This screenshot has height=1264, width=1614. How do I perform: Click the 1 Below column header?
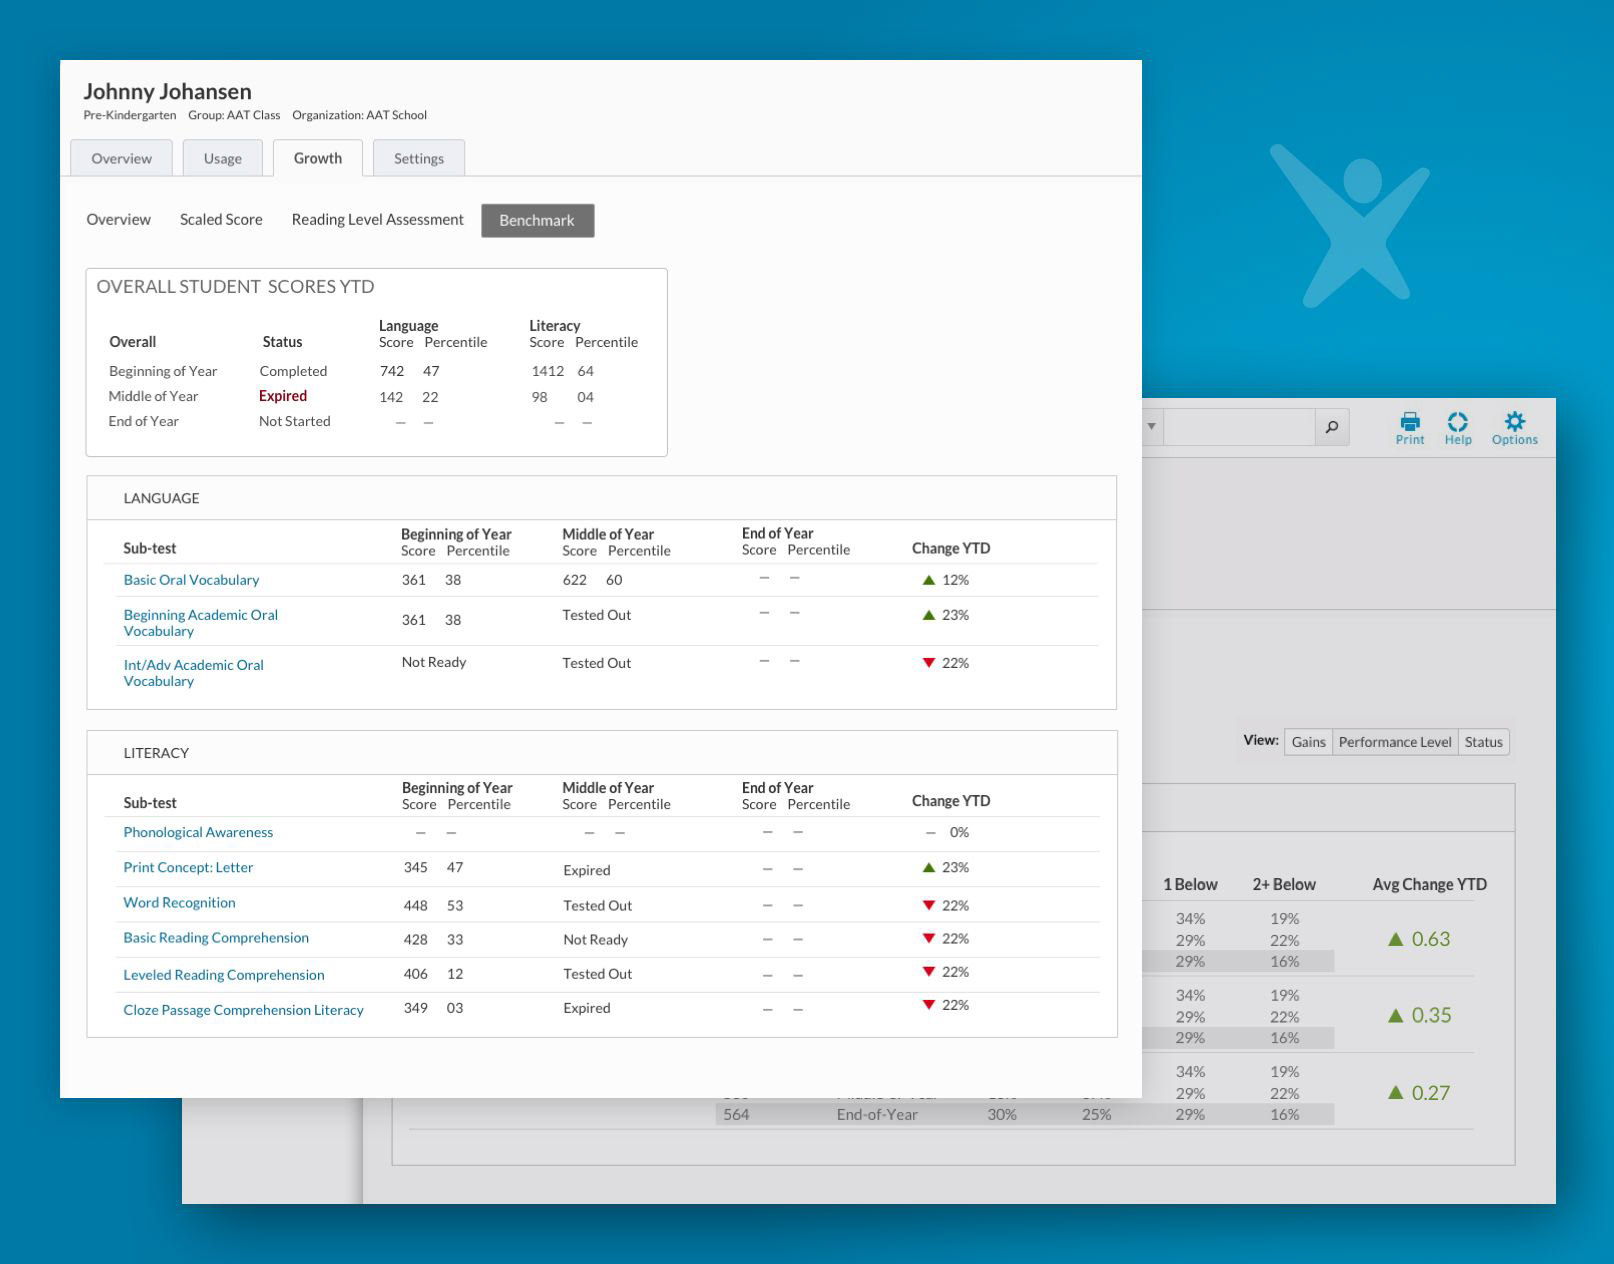[1190, 884]
